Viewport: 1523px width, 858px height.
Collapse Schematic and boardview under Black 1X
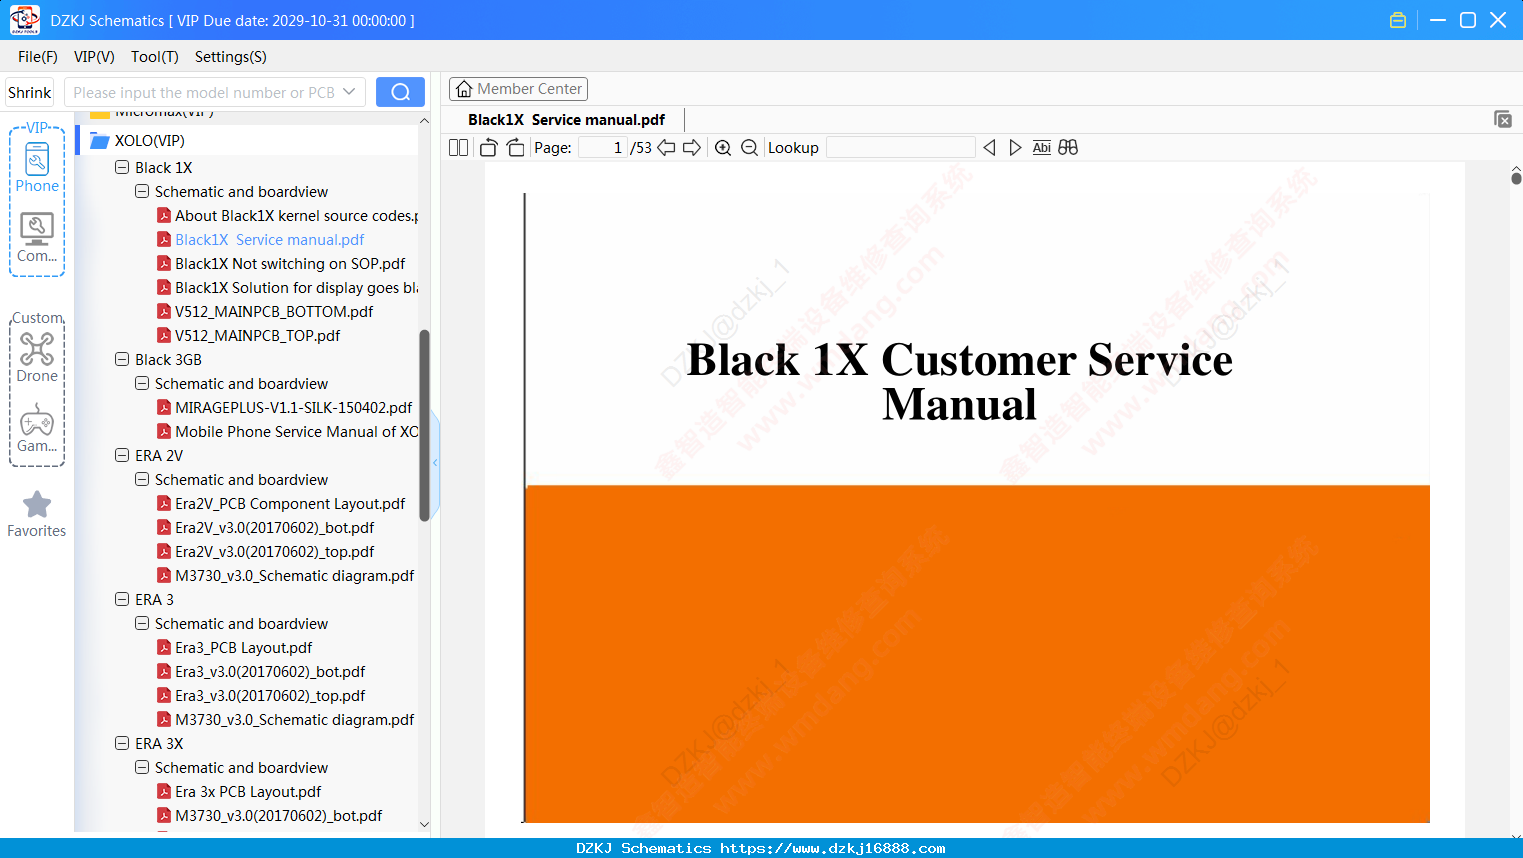(142, 191)
